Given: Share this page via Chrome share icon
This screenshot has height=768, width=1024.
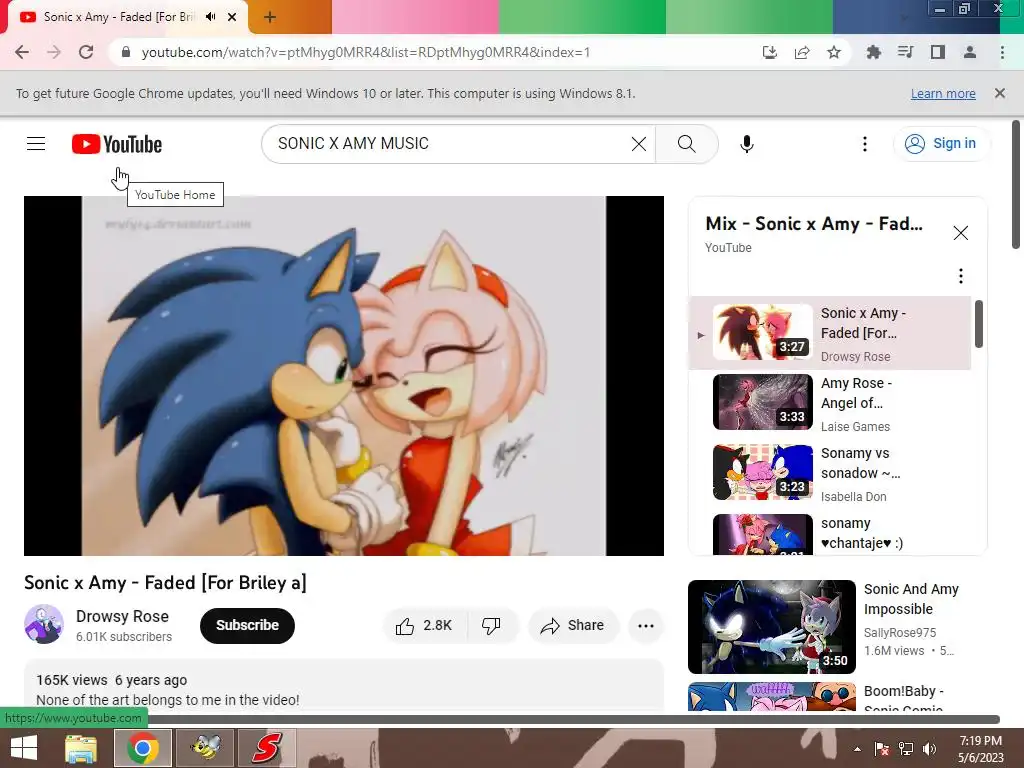Looking at the screenshot, I should (x=802, y=52).
